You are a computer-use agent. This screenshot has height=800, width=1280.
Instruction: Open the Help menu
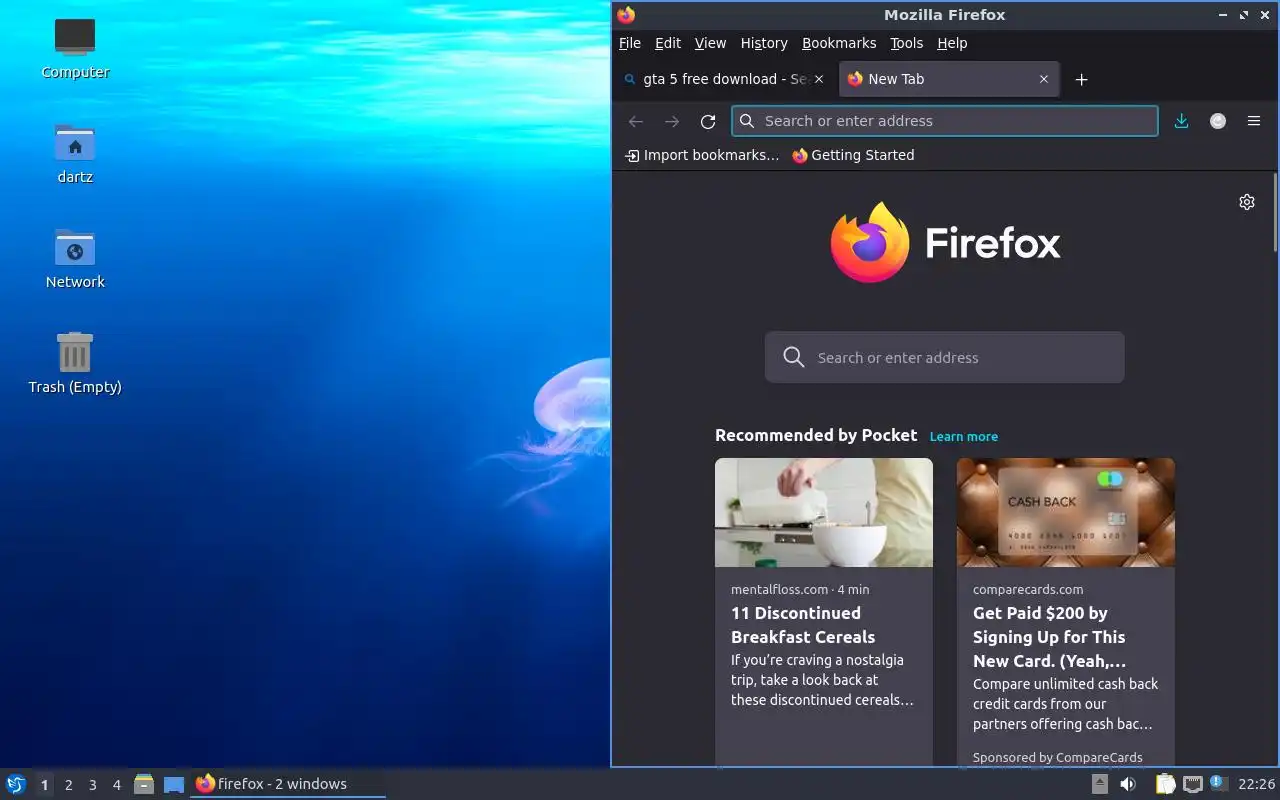point(952,43)
